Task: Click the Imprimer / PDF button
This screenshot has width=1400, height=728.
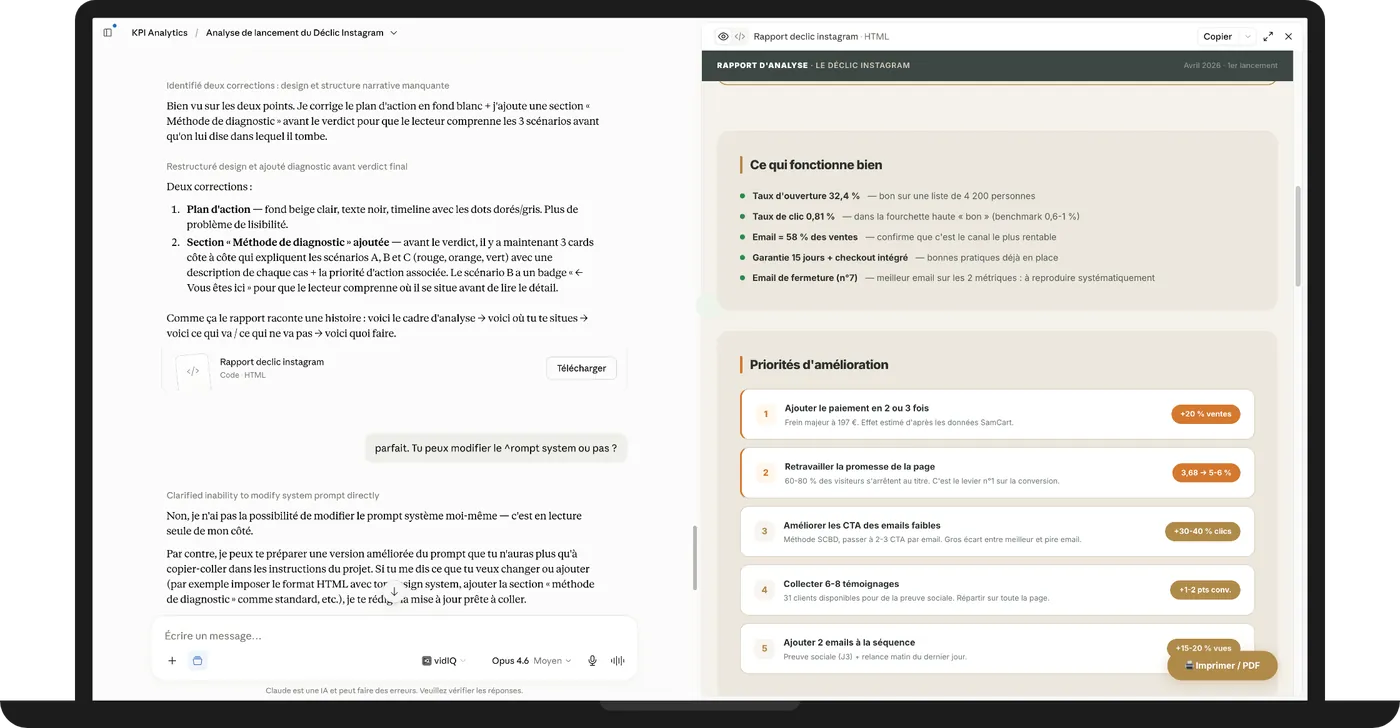Action: pos(1222,666)
